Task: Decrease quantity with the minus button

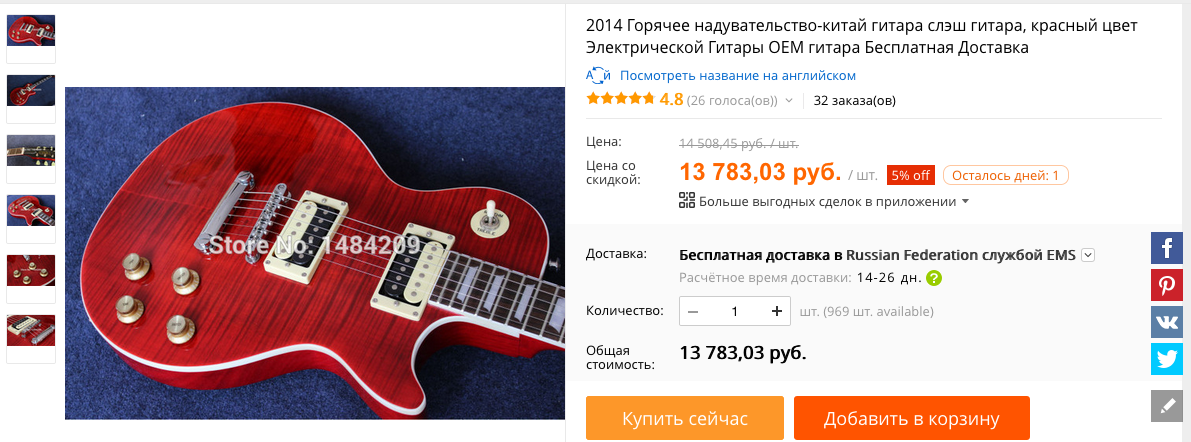Action: click(693, 311)
